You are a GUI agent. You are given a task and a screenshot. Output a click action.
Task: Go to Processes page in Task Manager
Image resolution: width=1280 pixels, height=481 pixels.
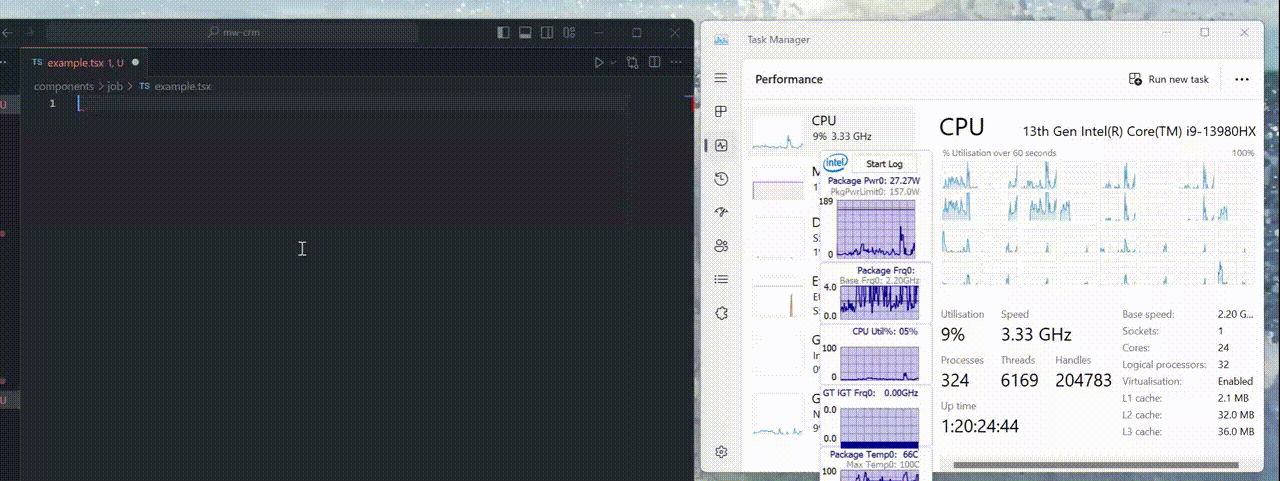pos(721,112)
